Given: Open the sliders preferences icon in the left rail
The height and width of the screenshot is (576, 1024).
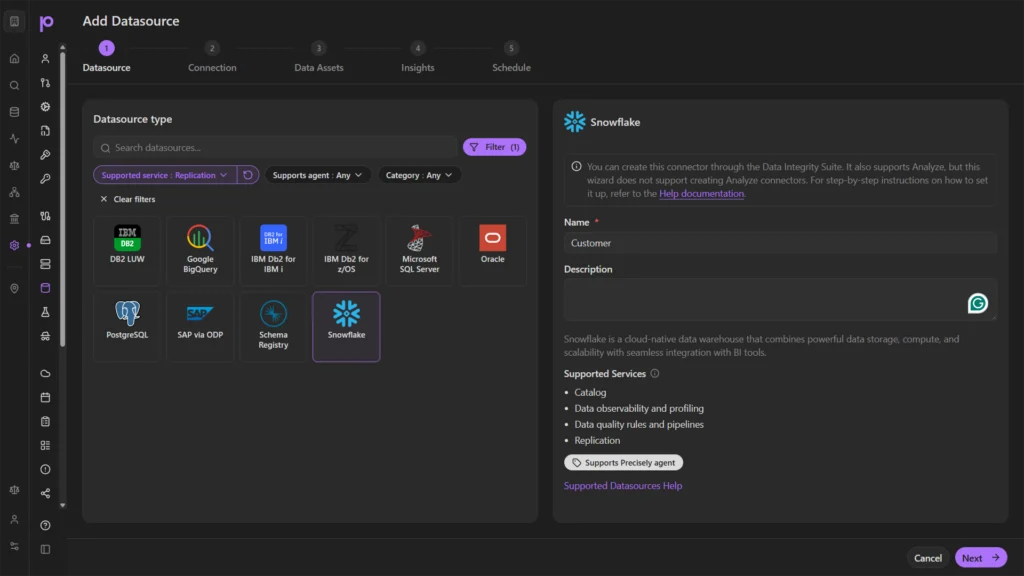Looking at the screenshot, I should click(14, 546).
